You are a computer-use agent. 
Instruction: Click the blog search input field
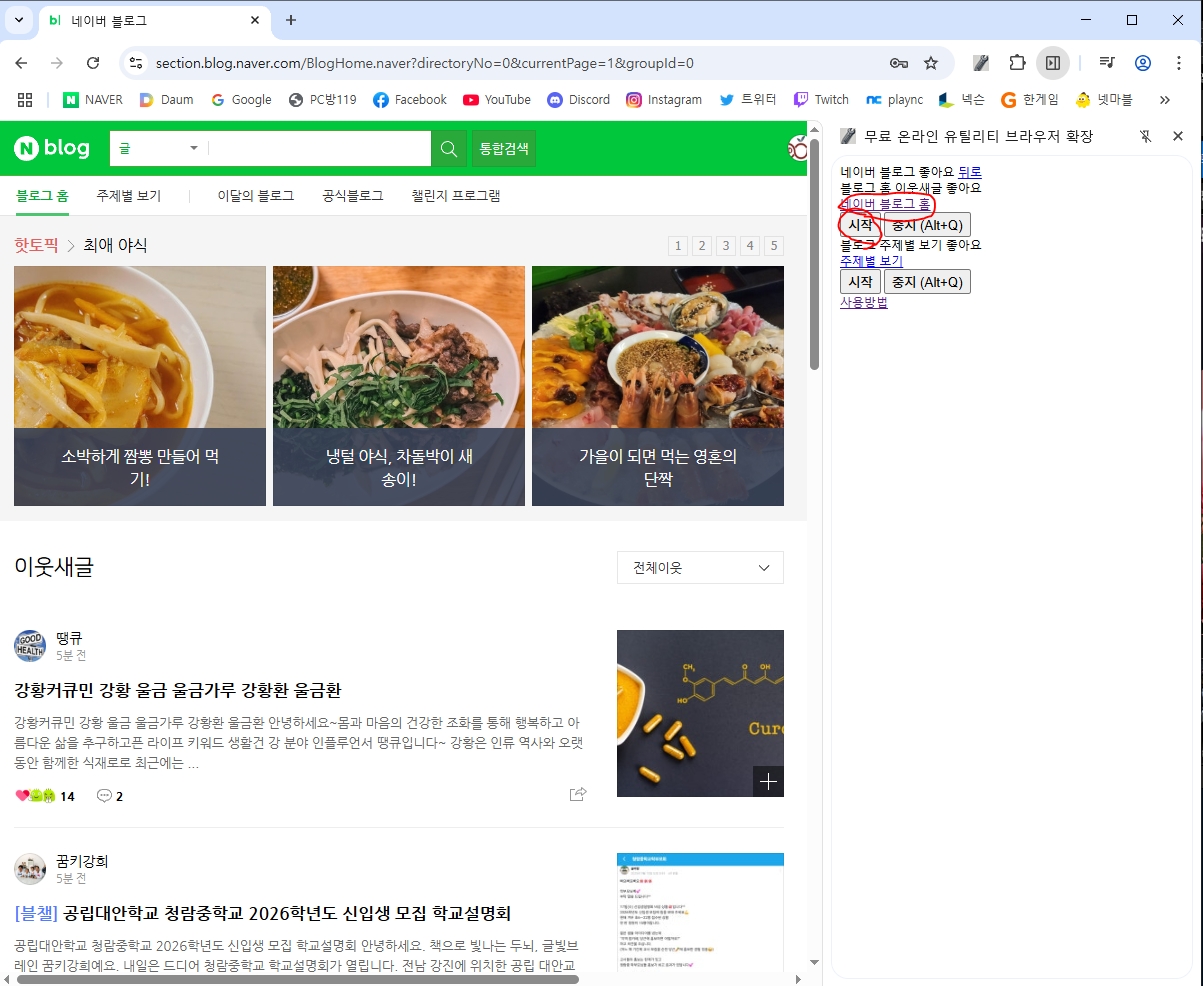tap(318, 149)
